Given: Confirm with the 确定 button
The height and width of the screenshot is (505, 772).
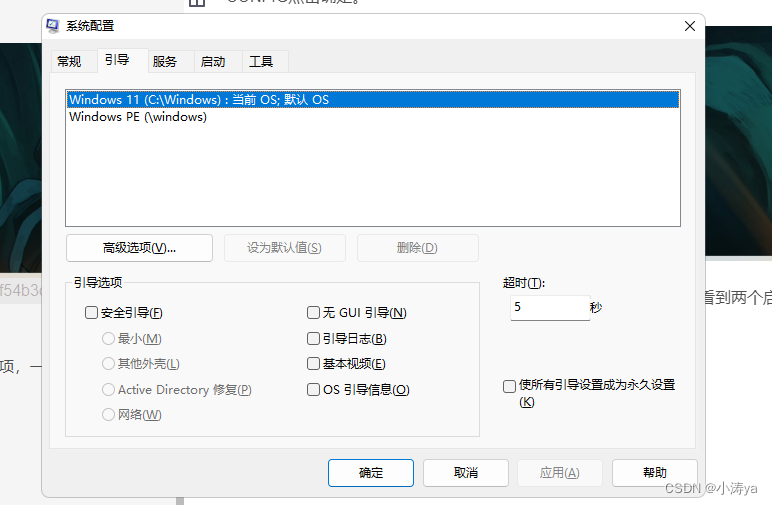Looking at the screenshot, I should (x=371, y=473).
